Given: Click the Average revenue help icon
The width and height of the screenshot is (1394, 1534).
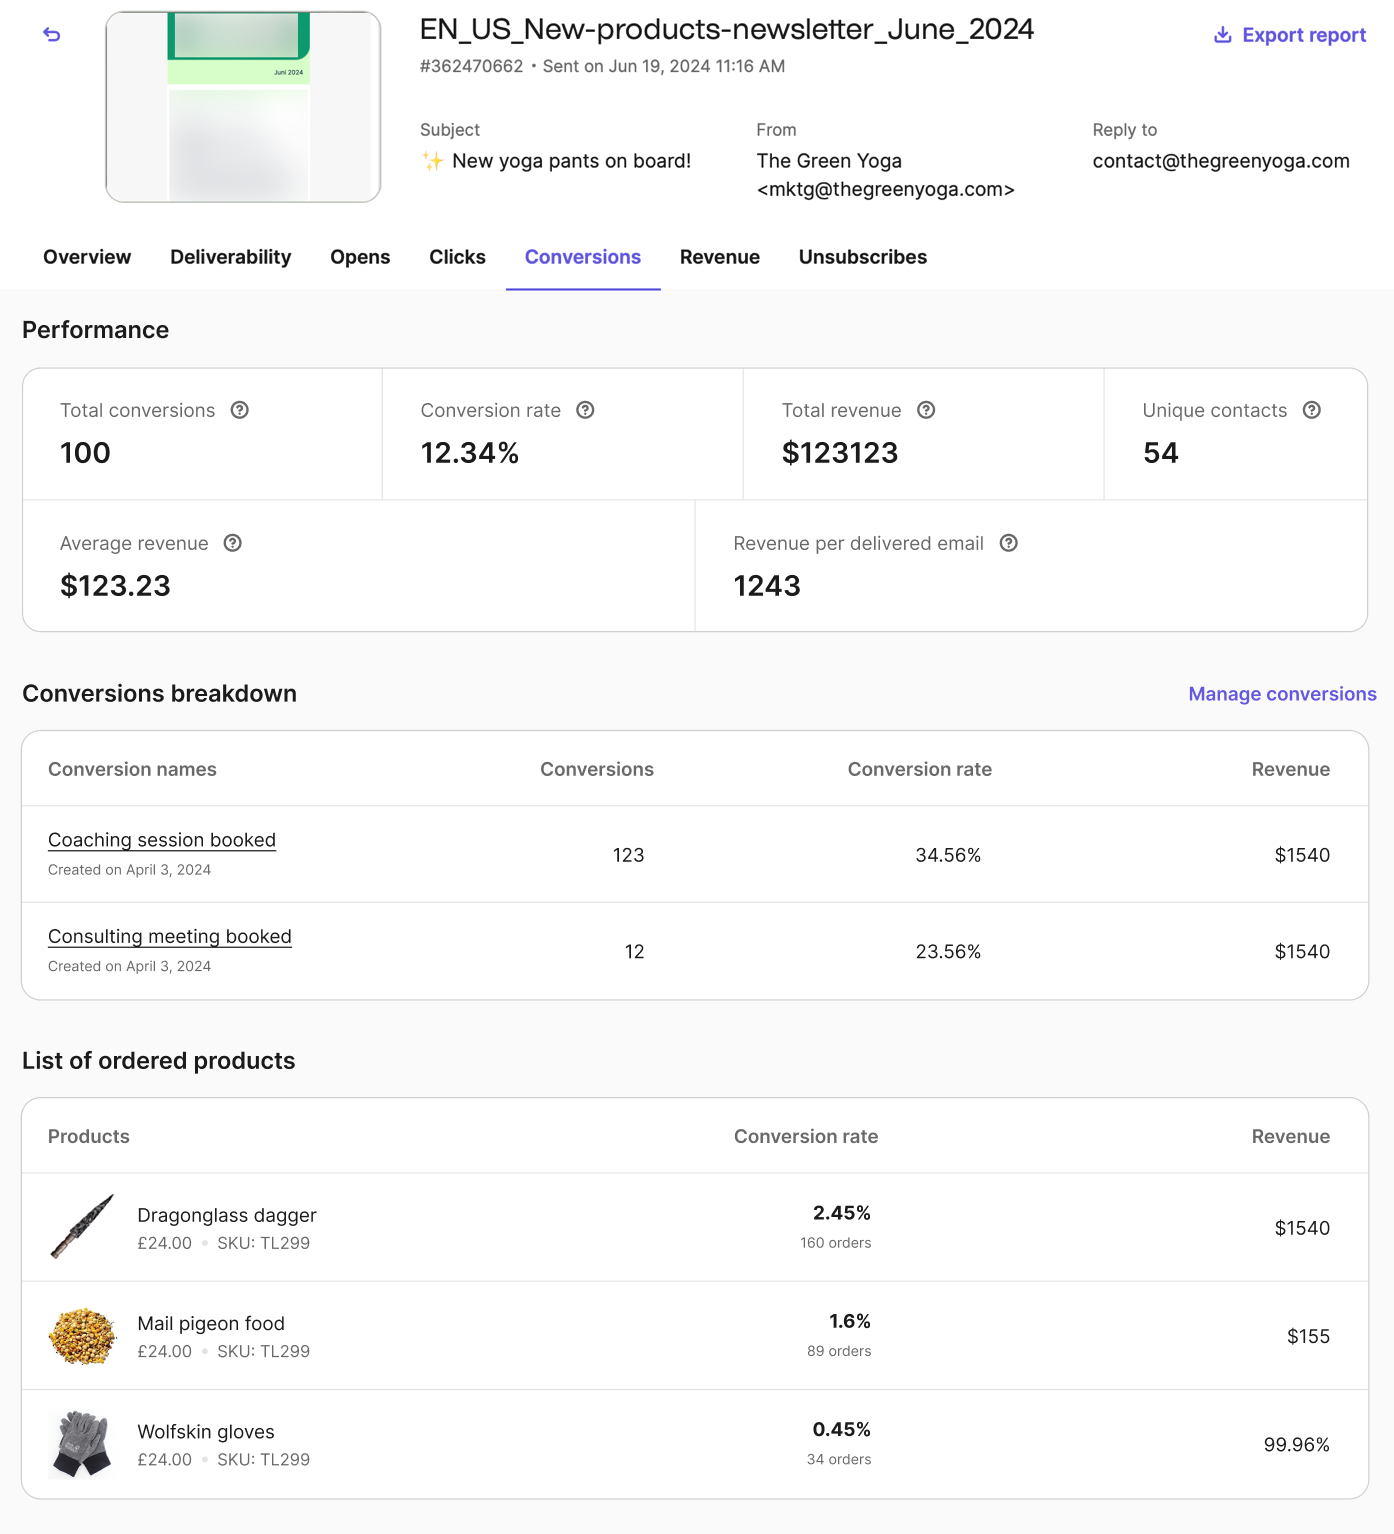Looking at the screenshot, I should pyautogui.click(x=233, y=543).
